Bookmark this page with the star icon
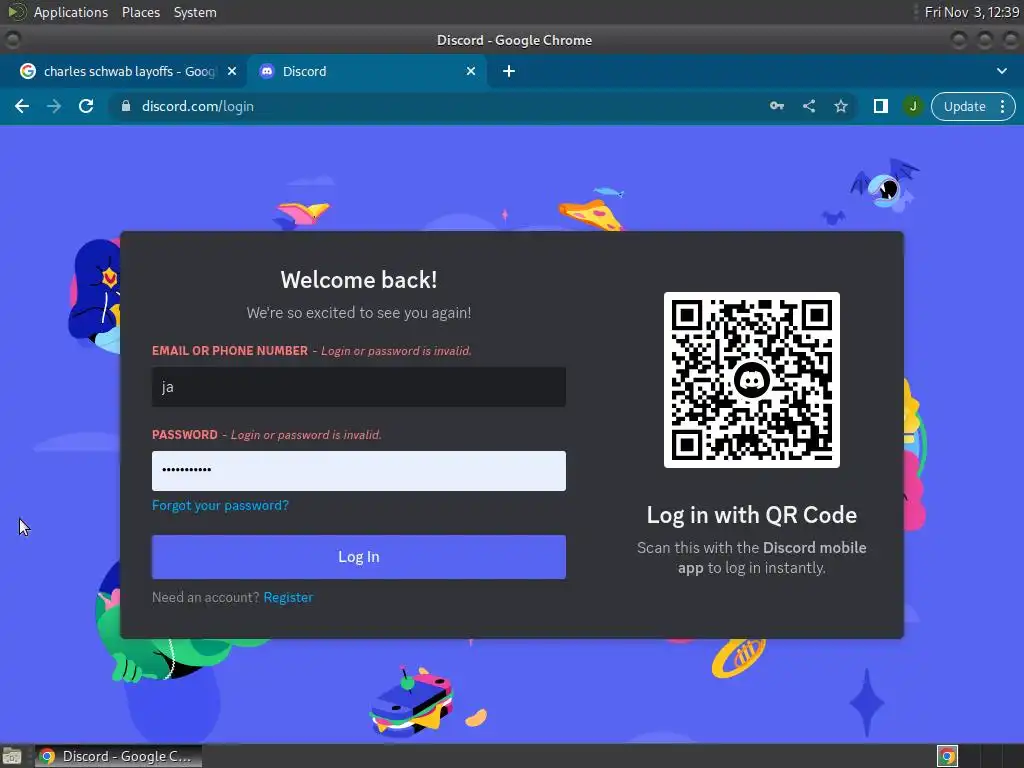1024x768 pixels. point(840,106)
